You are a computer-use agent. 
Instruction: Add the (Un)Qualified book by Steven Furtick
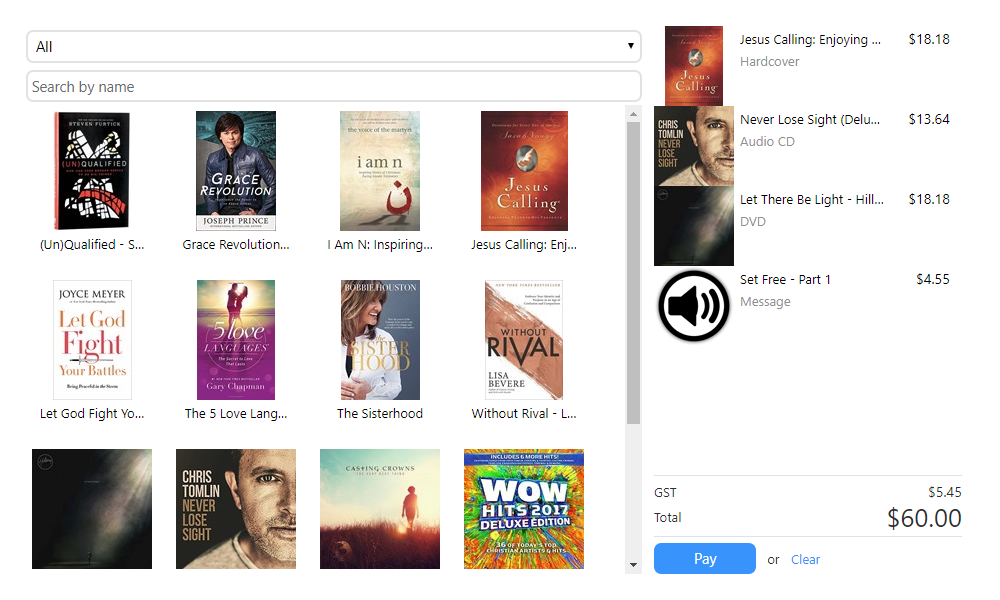(x=92, y=170)
